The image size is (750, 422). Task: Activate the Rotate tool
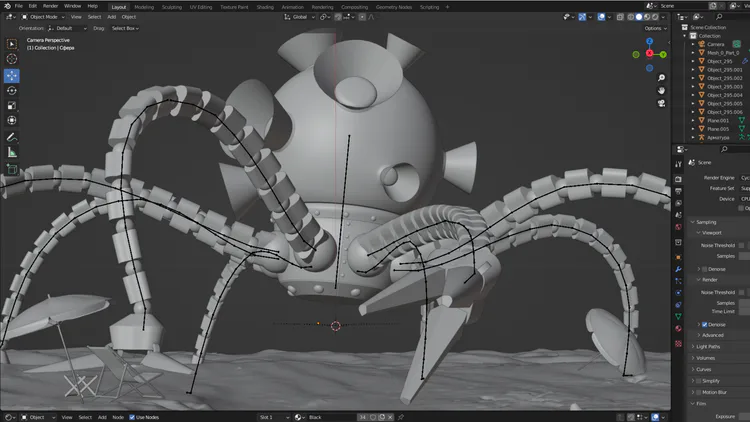(12, 90)
